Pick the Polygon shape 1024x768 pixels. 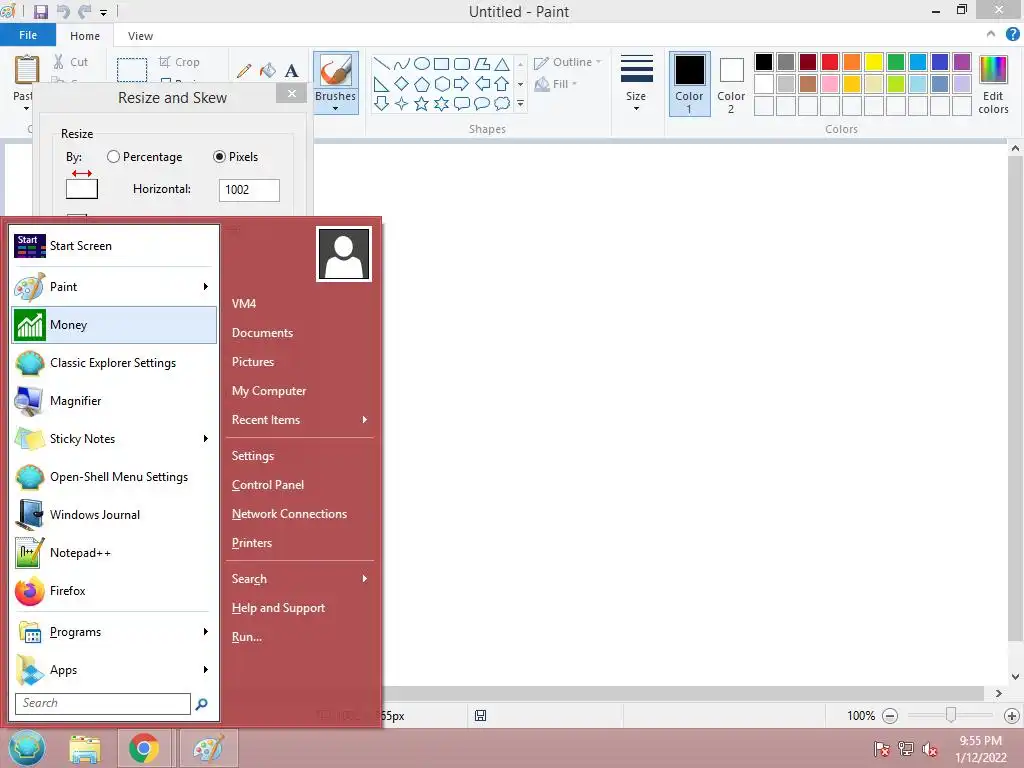[482, 64]
